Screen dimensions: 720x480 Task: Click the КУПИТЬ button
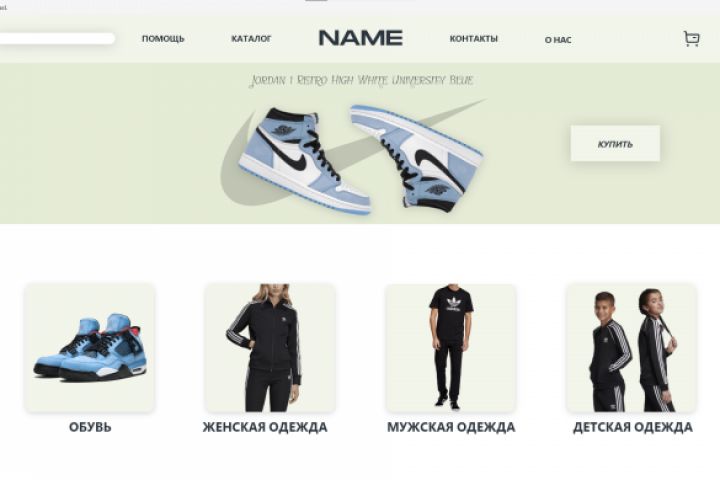pos(615,143)
